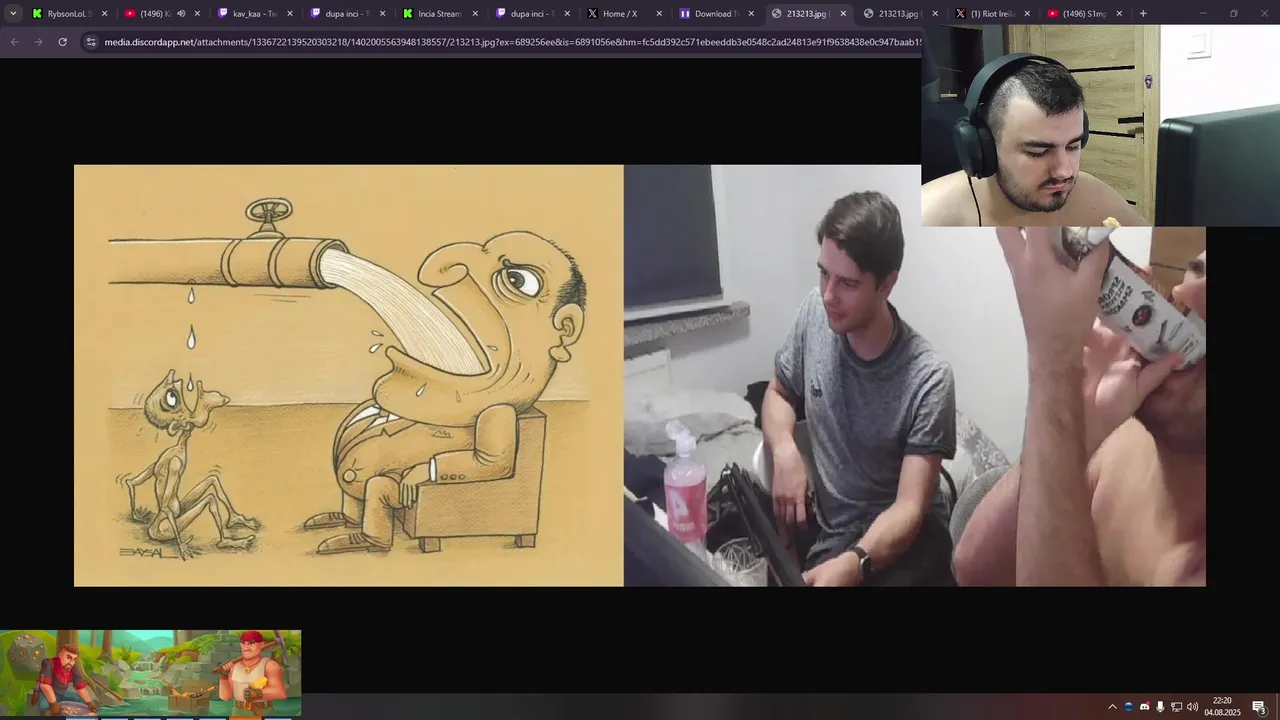Viewport: 1280px width, 720px height.
Task: Mute the audio-playing YouTube tab via speaker icon
Action: pyautogui.click(x=181, y=14)
